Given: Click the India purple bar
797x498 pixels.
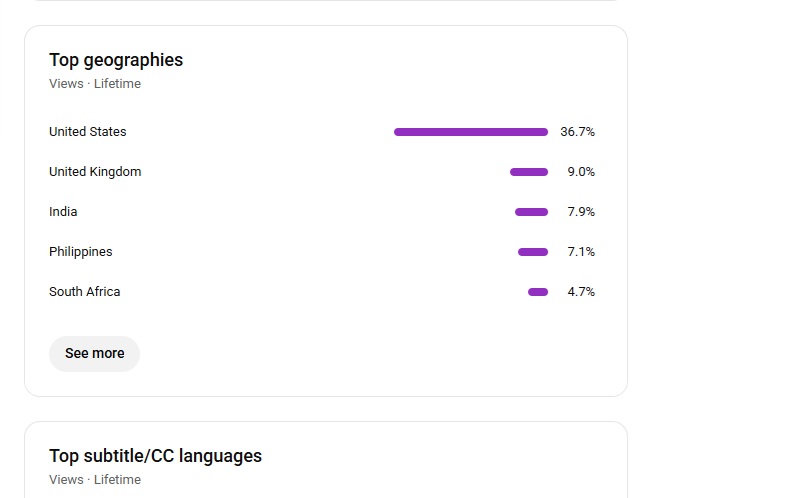Looking at the screenshot, I should 531,212.
